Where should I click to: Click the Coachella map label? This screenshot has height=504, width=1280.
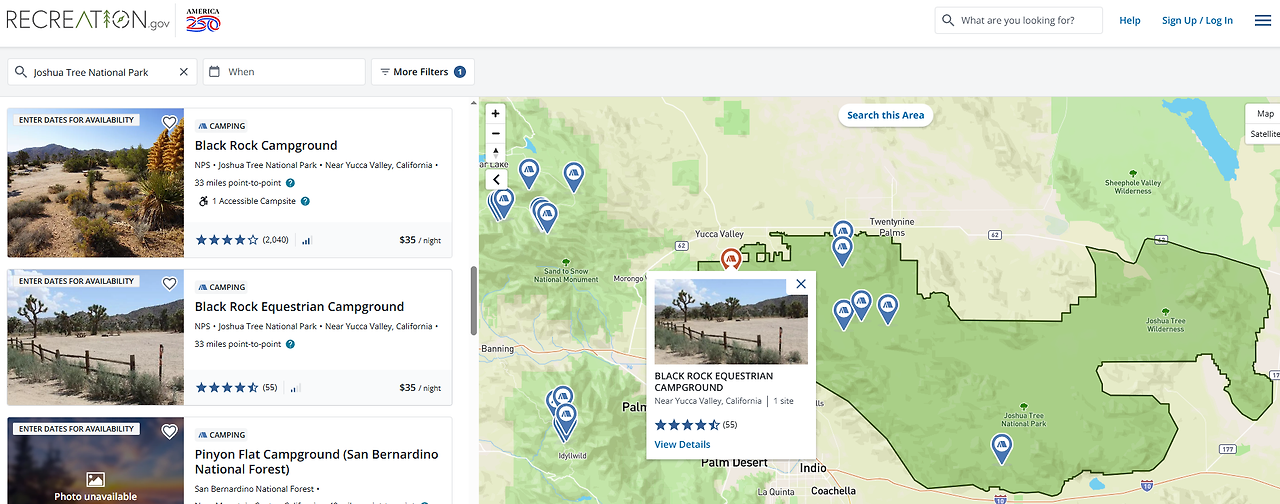coord(833,491)
